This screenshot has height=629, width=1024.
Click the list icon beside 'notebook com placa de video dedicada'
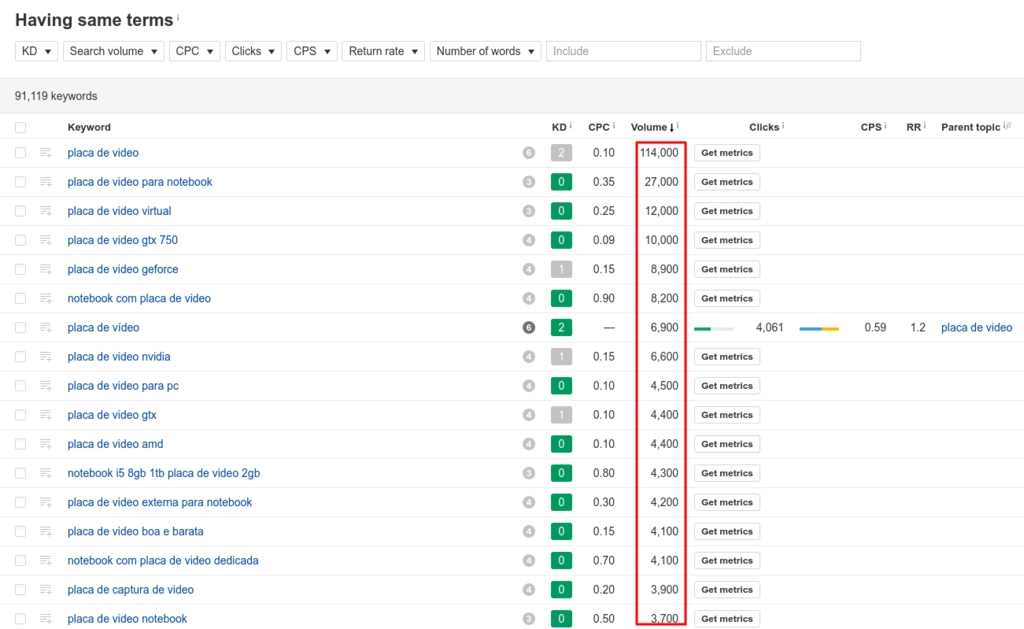pyautogui.click(x=46, y=560)
